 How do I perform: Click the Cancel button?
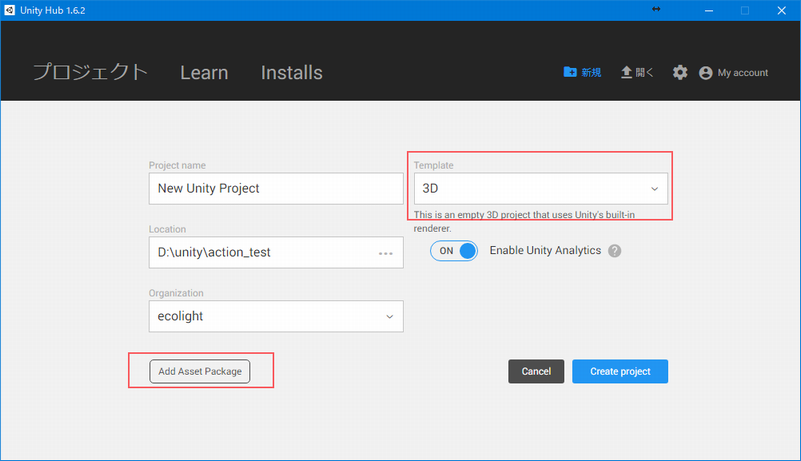536,372
